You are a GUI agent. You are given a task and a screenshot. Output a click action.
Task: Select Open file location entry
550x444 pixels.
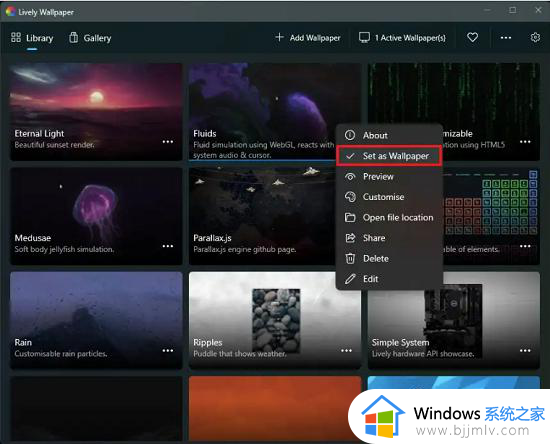click(x=389, y=217)
